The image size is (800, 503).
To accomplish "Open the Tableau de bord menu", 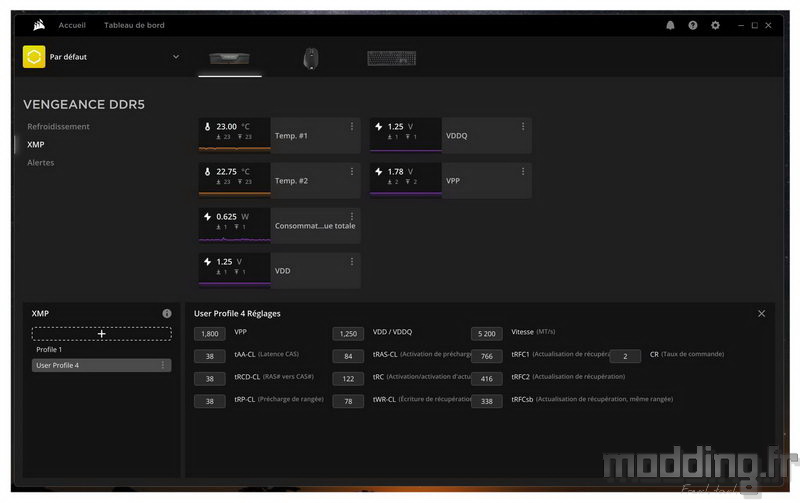I will point(134,25).
